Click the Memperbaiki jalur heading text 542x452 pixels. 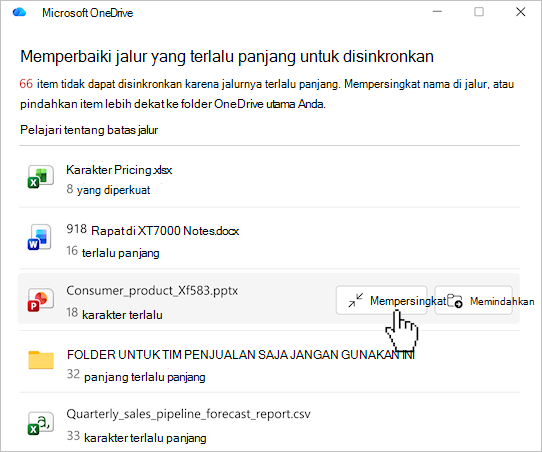(227, 56)
